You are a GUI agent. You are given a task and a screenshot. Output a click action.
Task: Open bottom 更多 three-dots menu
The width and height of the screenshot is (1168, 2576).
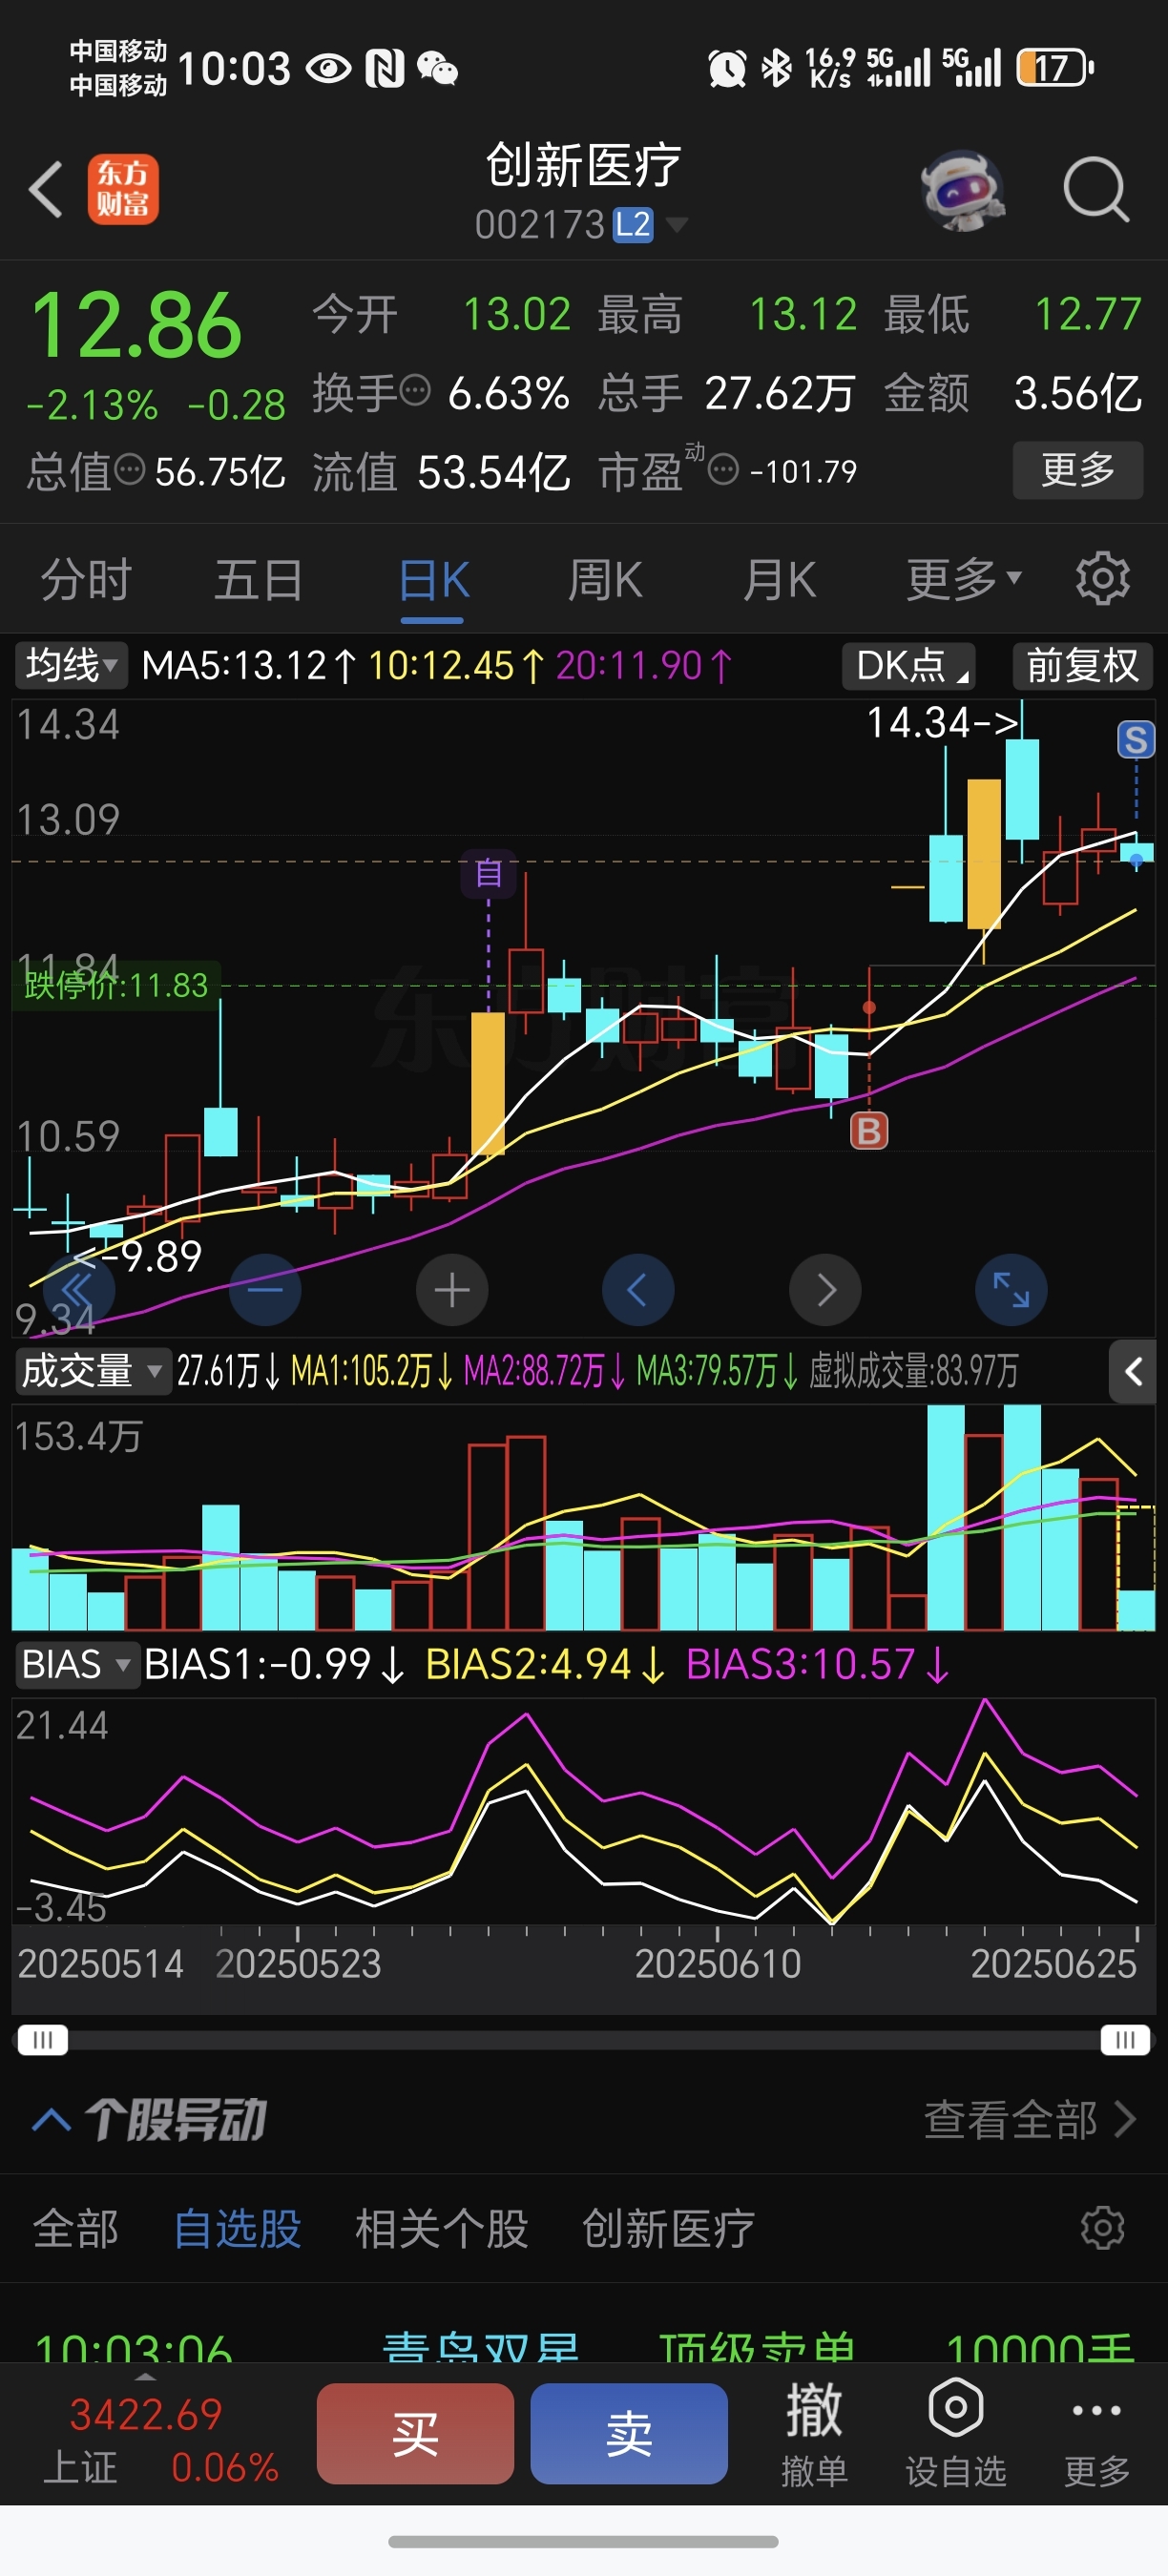[x=1096, y=2433]
